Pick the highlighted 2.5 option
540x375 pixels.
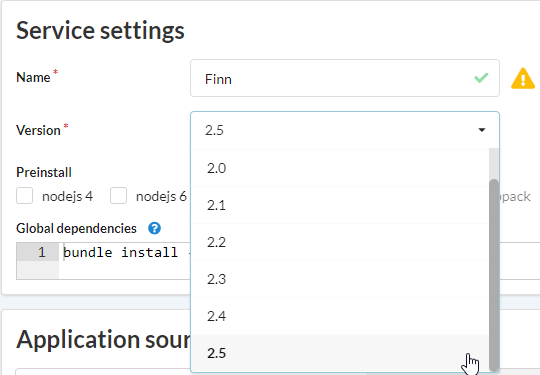coord(340,353)
